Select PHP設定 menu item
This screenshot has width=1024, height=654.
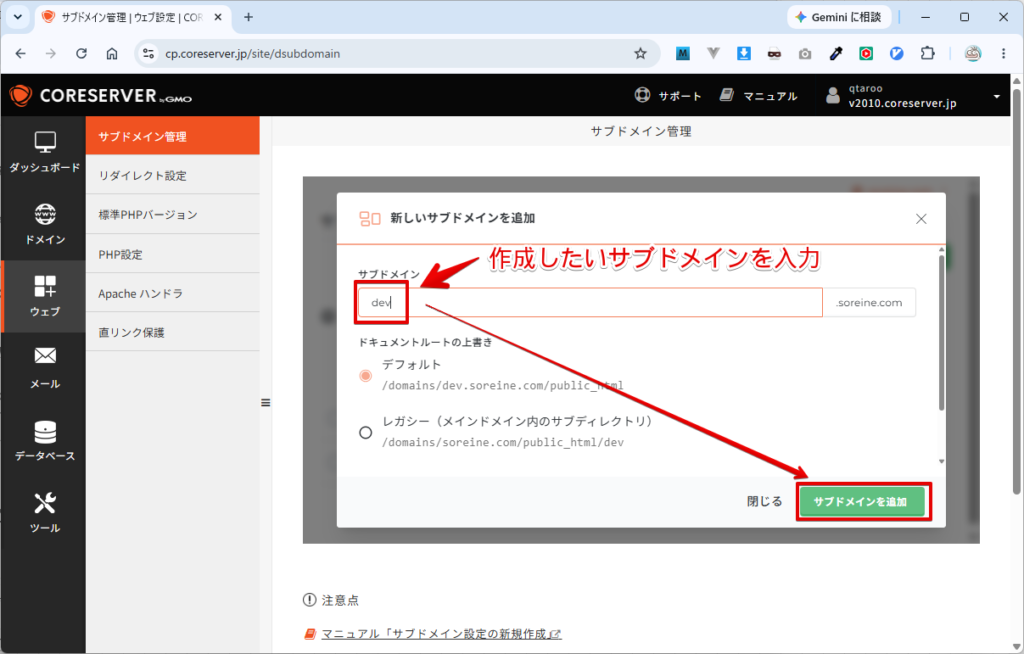point(172,254)
